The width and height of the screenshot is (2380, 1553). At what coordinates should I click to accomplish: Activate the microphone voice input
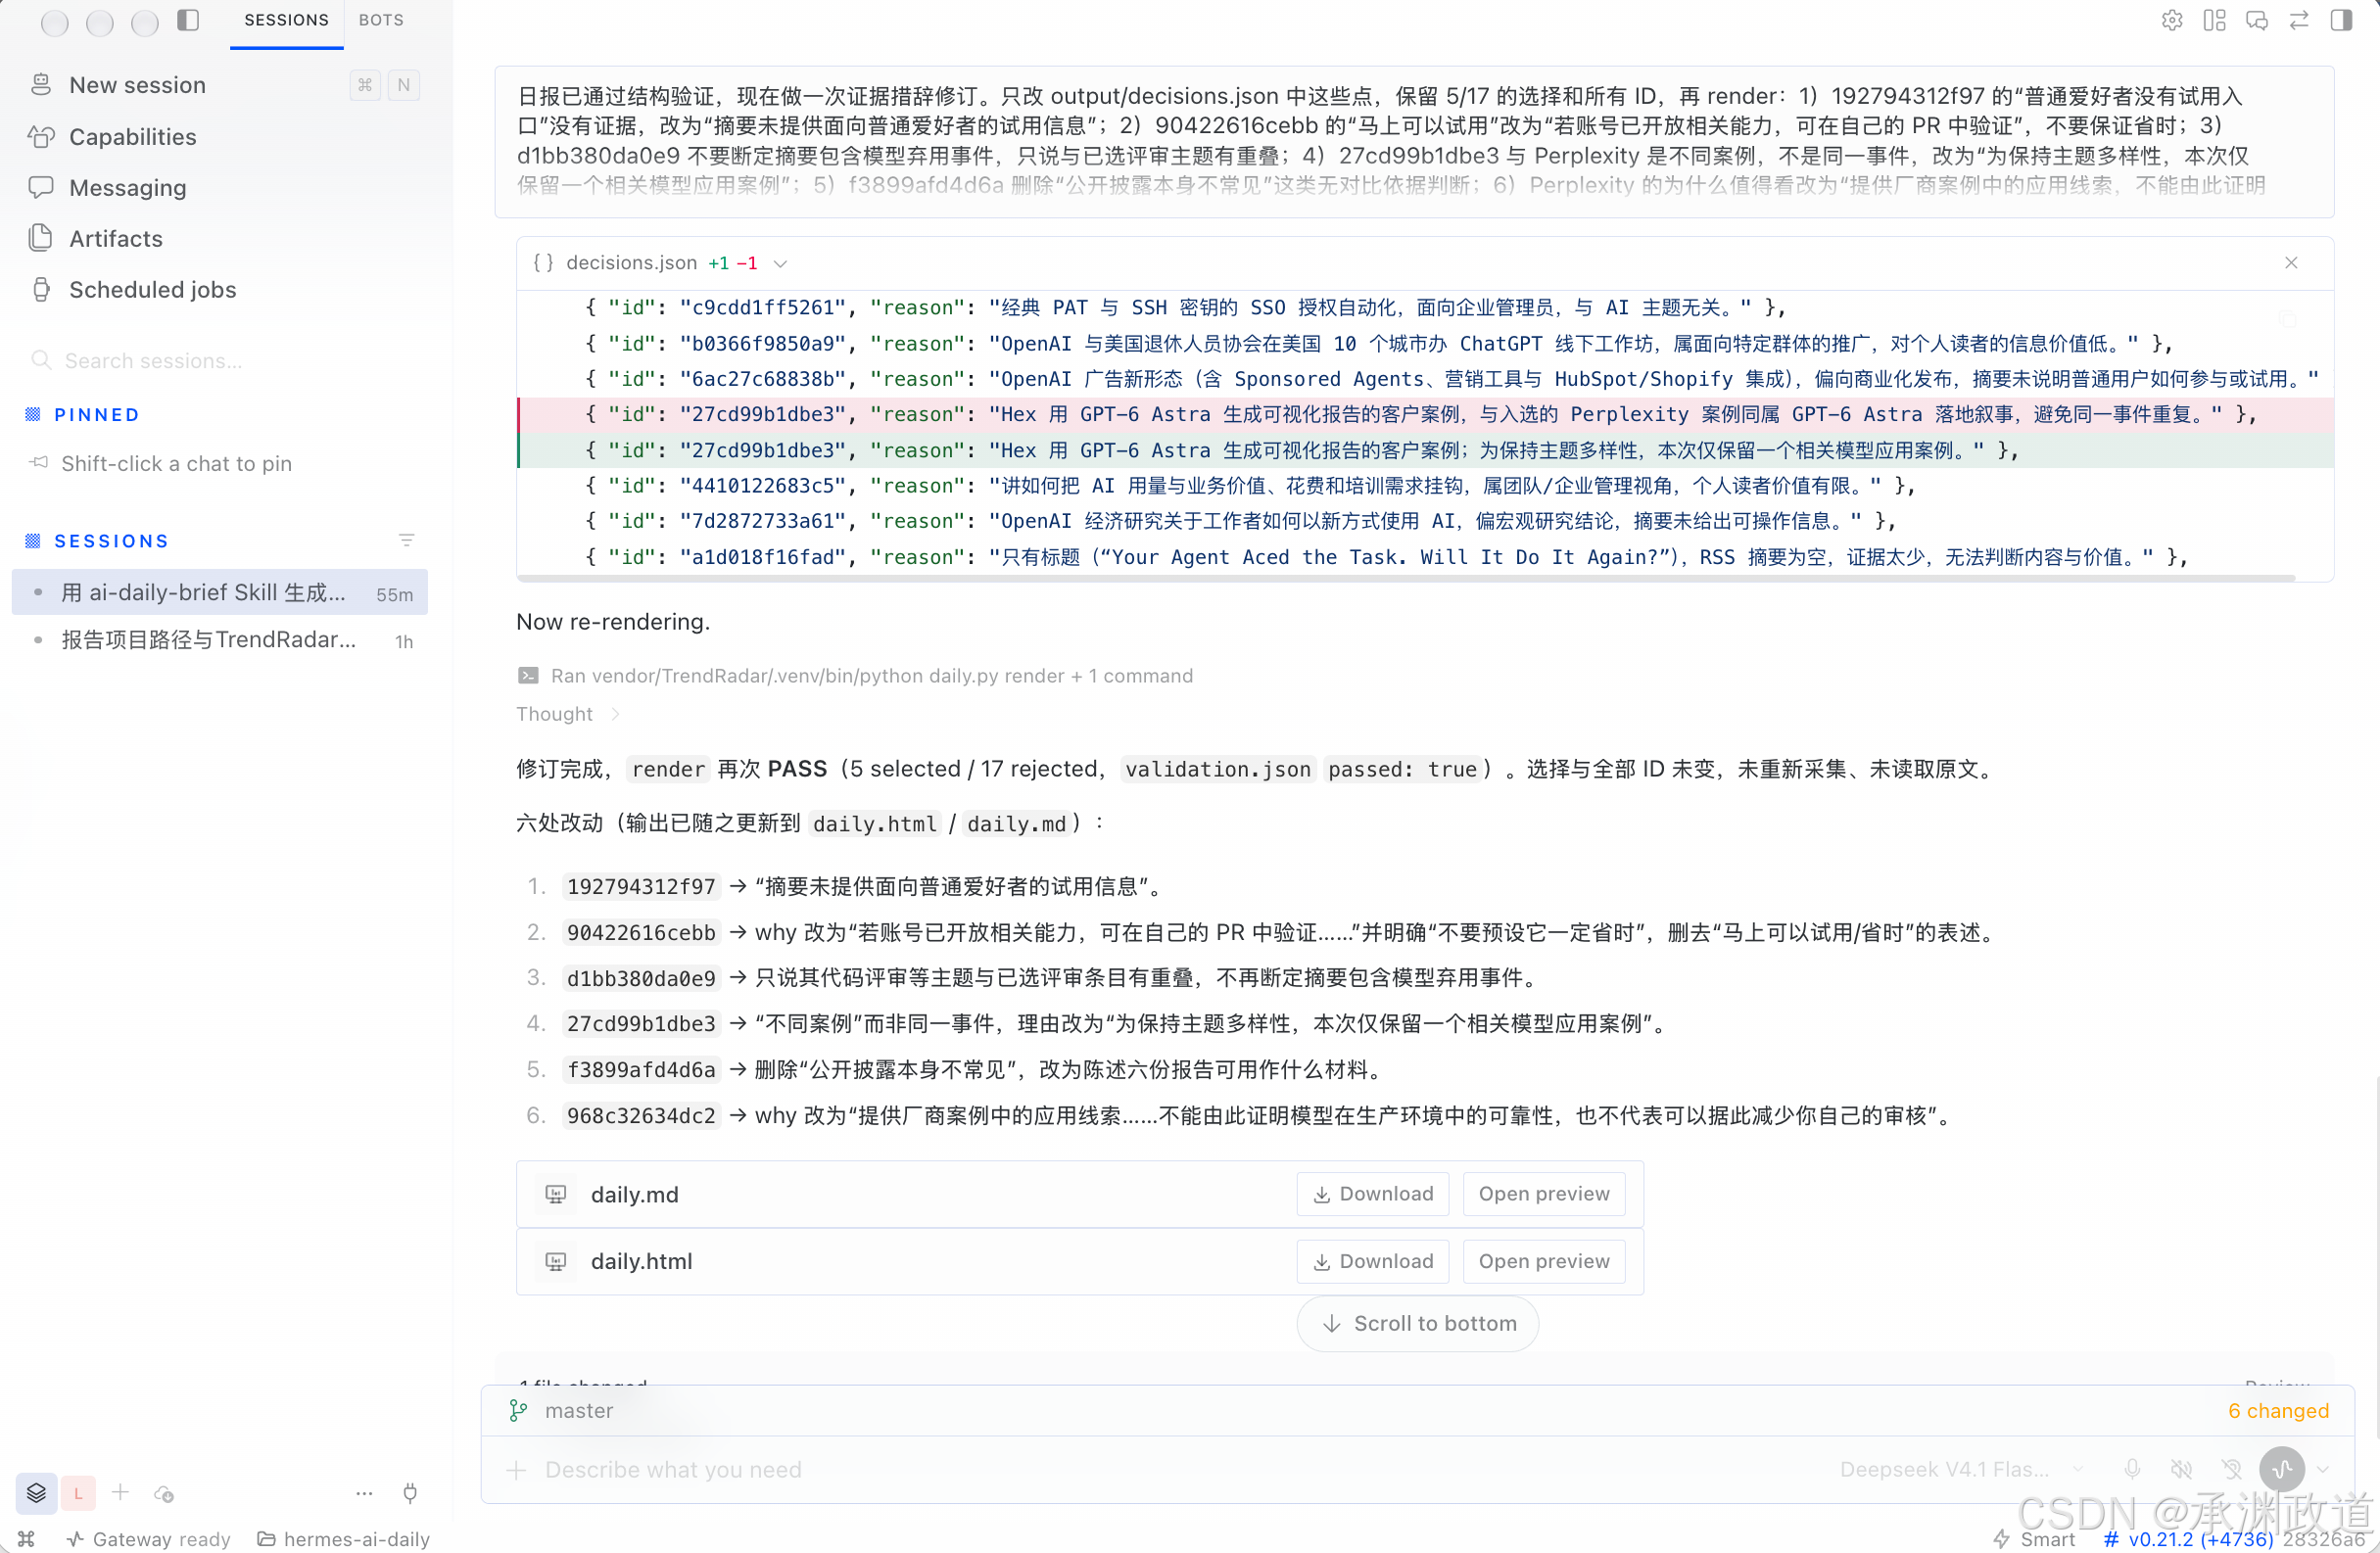tap(2132, 1469)
